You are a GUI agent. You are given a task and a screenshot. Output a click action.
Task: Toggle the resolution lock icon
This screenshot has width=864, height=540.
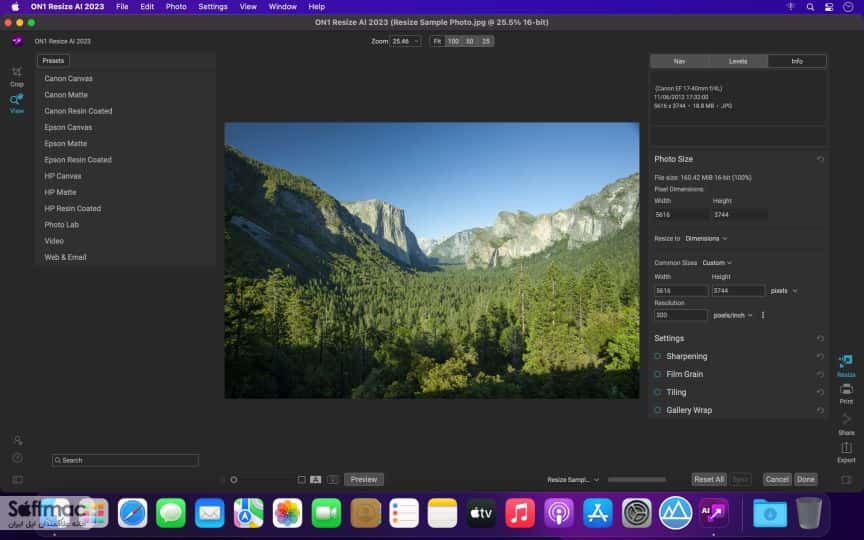point(763,315)
